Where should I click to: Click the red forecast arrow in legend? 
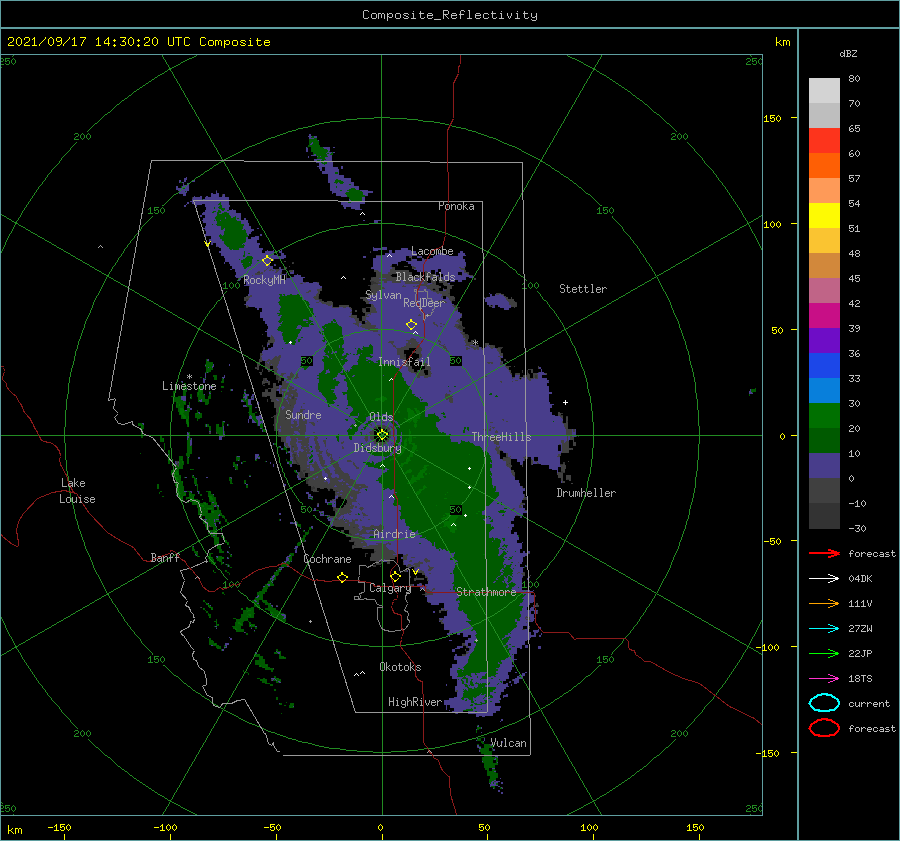click(824, 553)
